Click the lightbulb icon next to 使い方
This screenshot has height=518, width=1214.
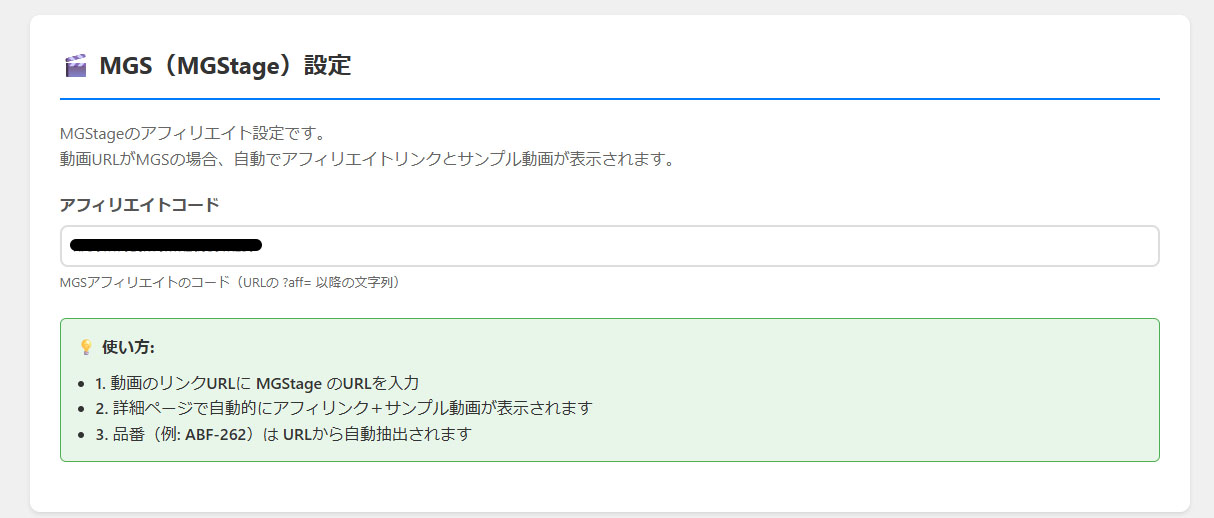click(x=86, y=347)
